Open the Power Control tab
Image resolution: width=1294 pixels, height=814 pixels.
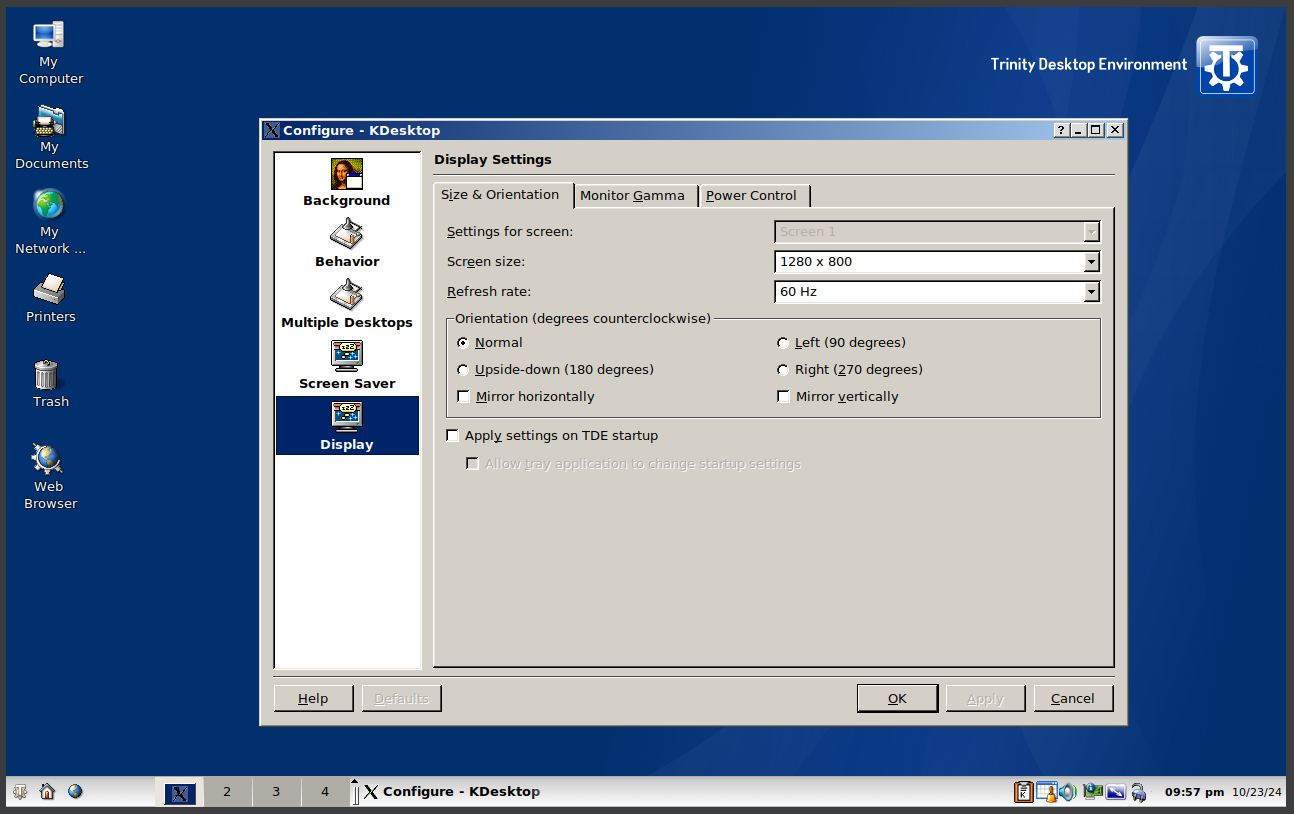751,196
